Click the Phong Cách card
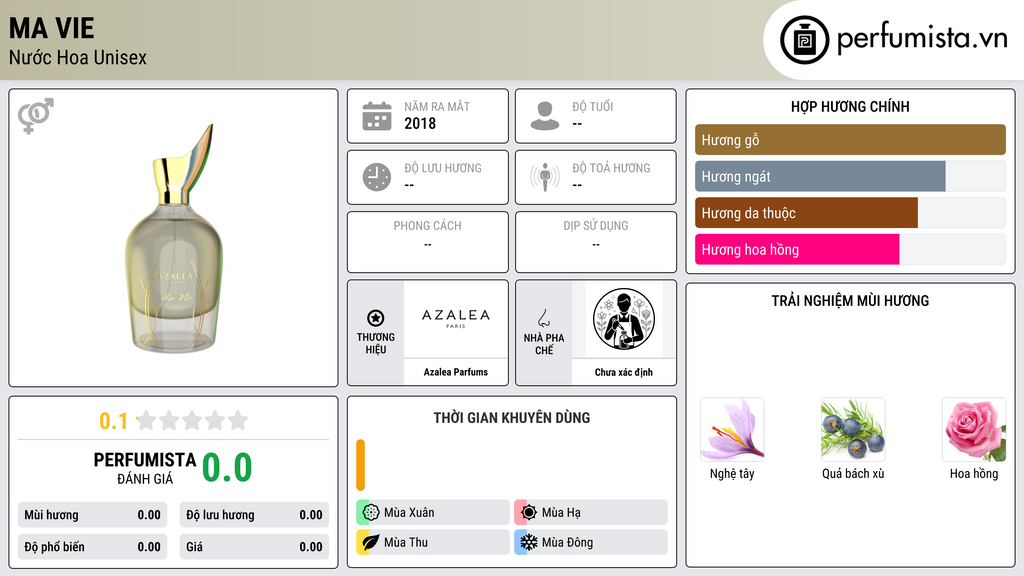 pyautogui.click(x=428, y=242)
